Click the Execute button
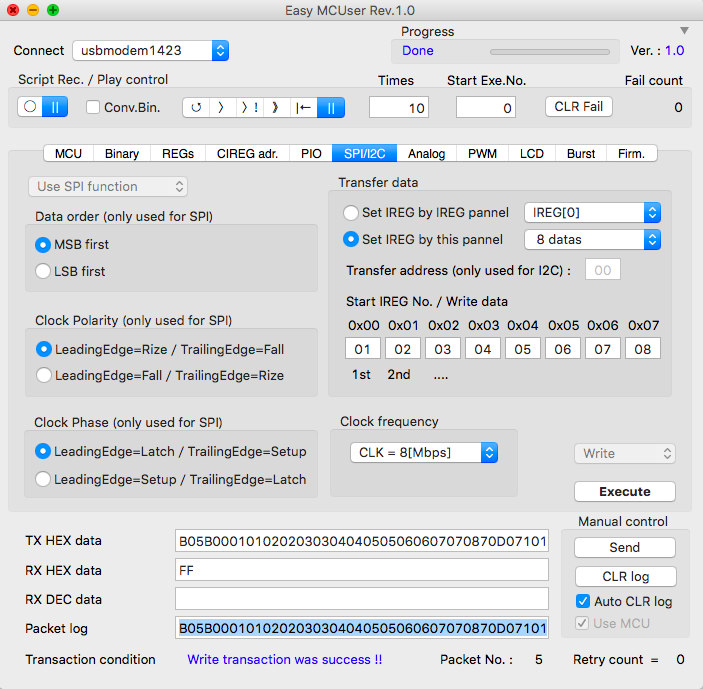Screen dimensions: 703x689 click(x=625, y=491)
